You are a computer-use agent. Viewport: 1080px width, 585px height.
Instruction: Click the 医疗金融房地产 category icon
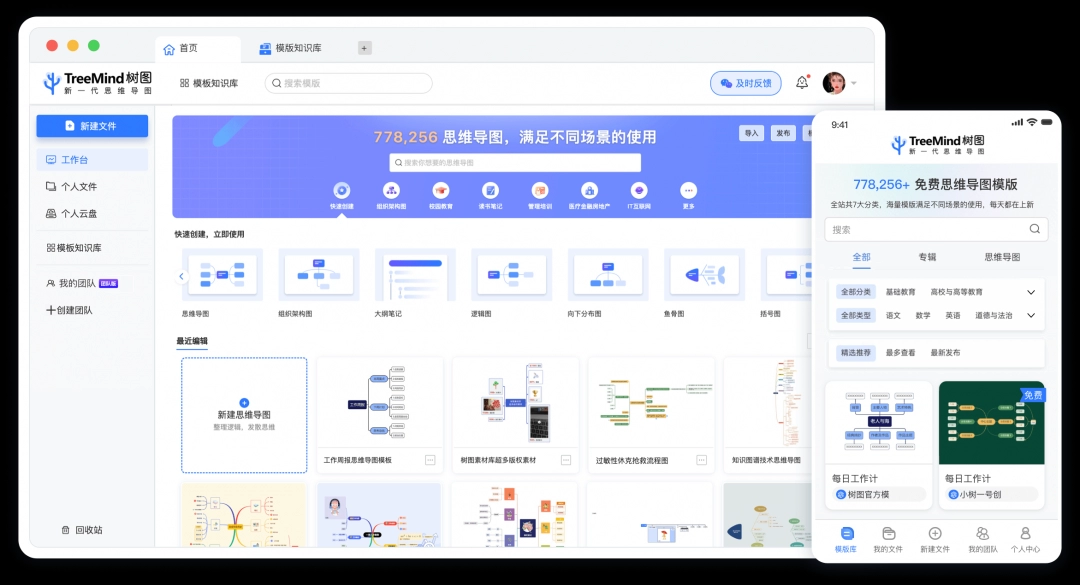[588, 190]
